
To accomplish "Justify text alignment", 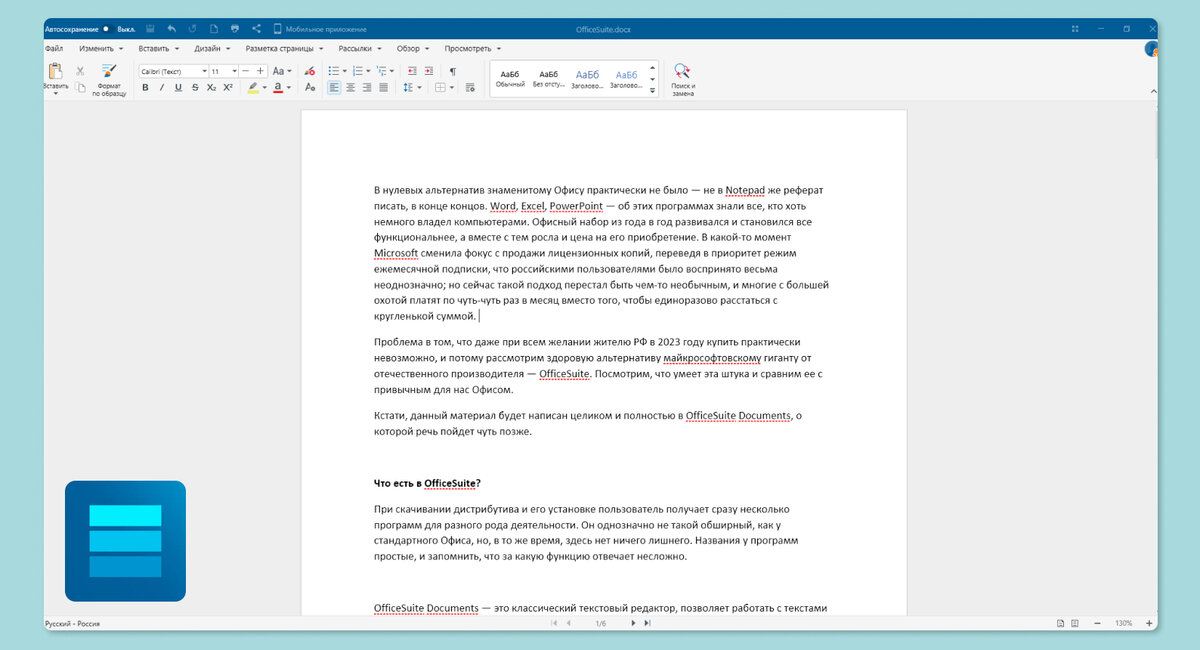I will click(383, 87).
